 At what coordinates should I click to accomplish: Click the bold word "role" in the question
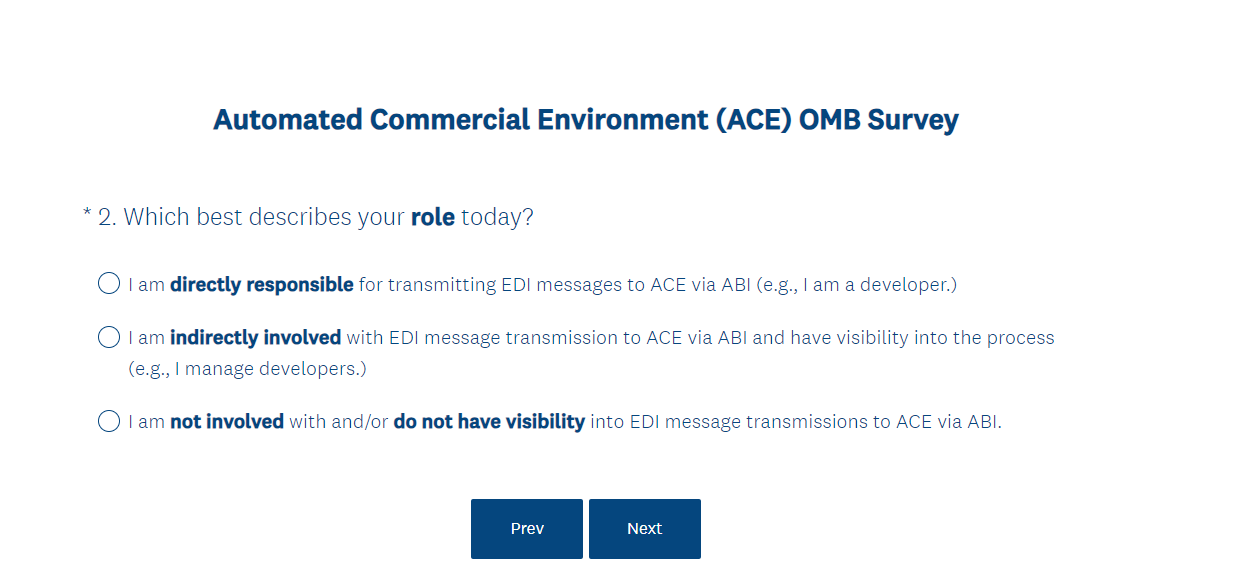(x=432, y=217)
